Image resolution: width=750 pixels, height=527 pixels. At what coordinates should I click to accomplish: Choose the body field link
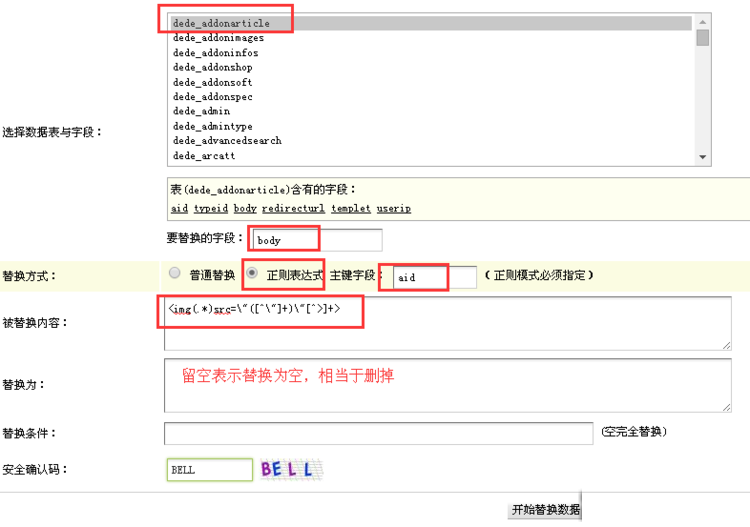click(245, 209)
